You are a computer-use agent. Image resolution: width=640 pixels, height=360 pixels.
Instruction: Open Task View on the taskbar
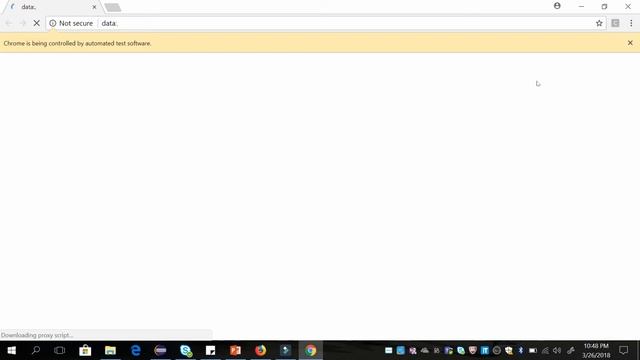click(x=60, y=350)
